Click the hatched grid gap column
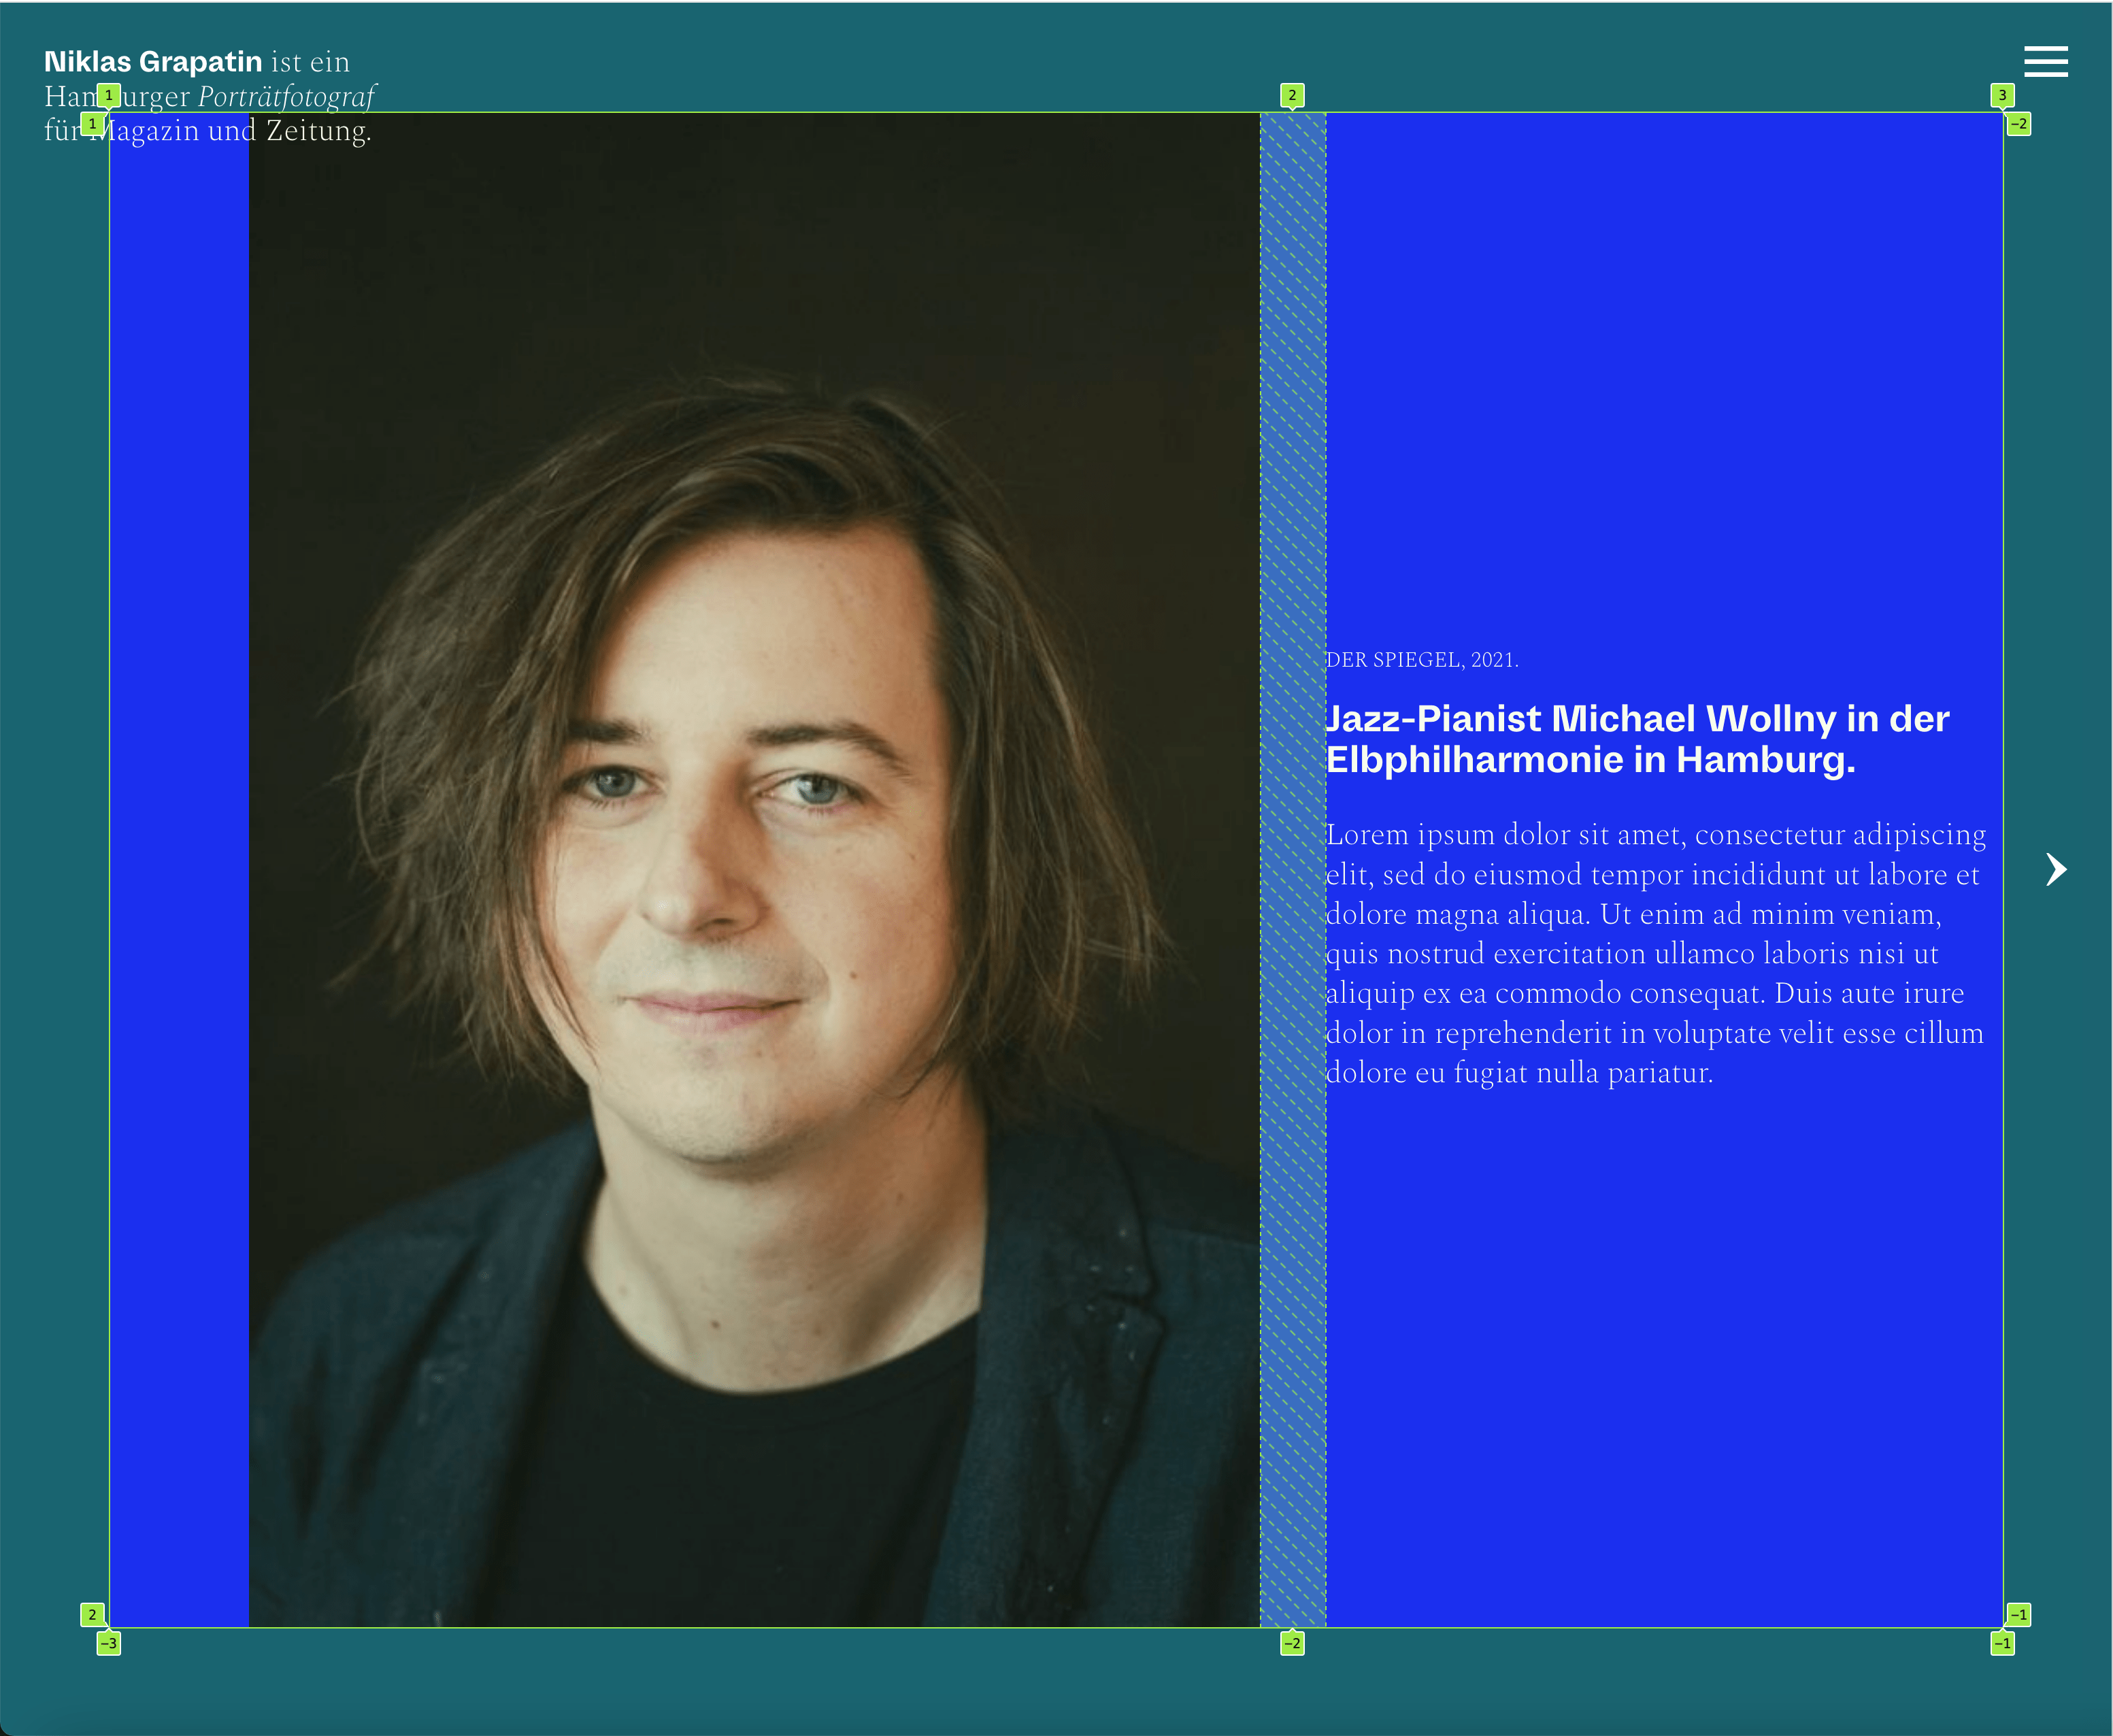 click(x=1292, y=870)
